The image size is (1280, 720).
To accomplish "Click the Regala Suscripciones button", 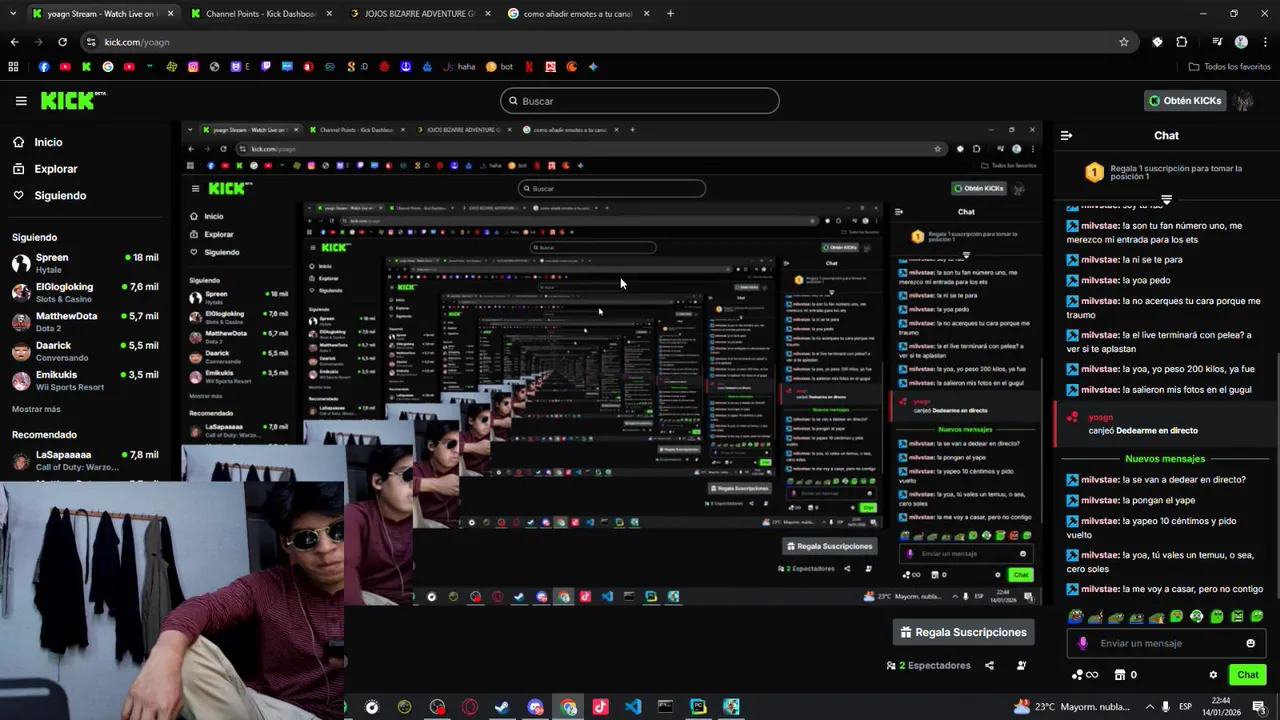I will point(963,632).
